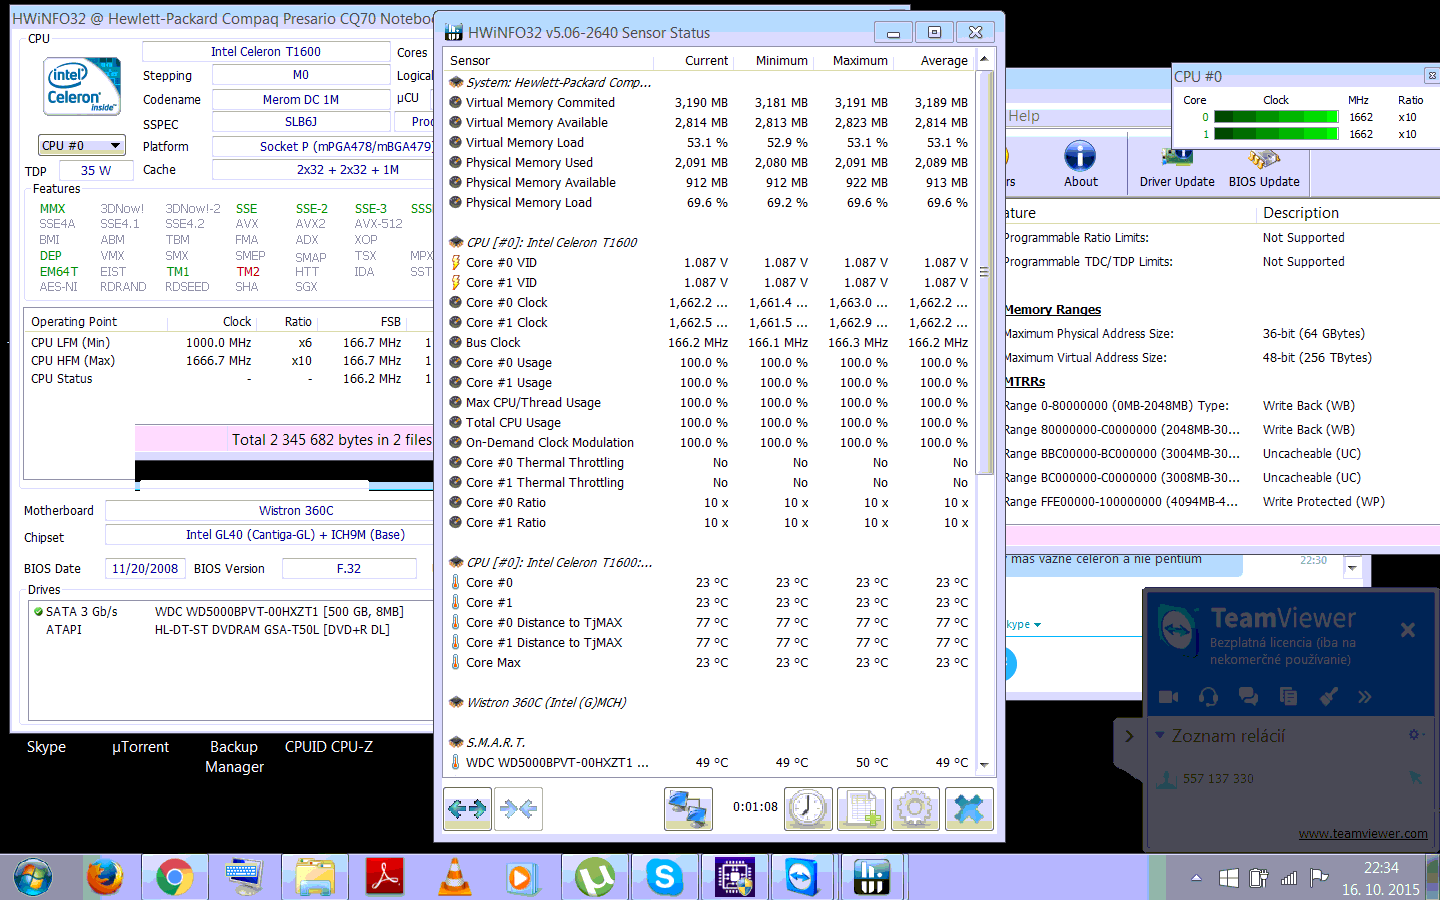Select the Total CPU Usage row

[x=708, y=422]
